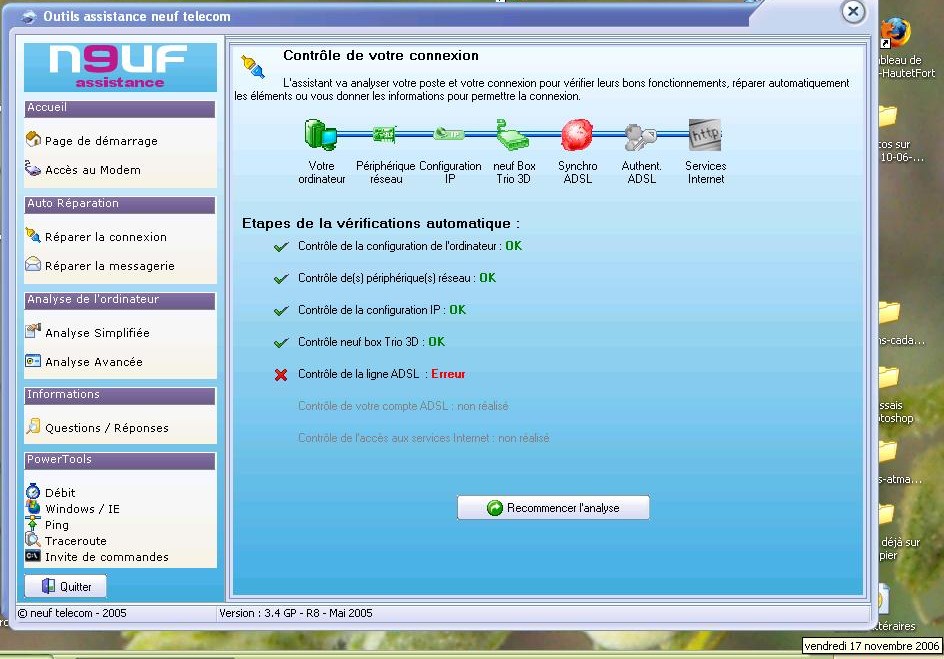Click the Accueil section header

(120, 108)
